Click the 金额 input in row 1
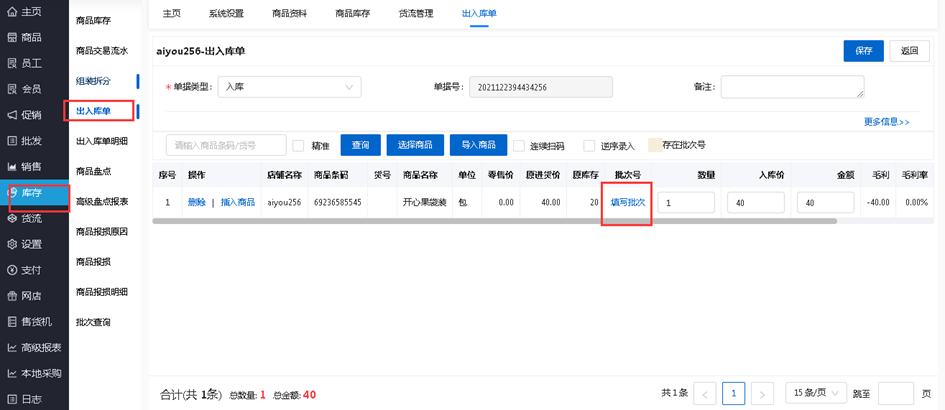Screen dimensions: 945x410 click(x=826, y=203)
